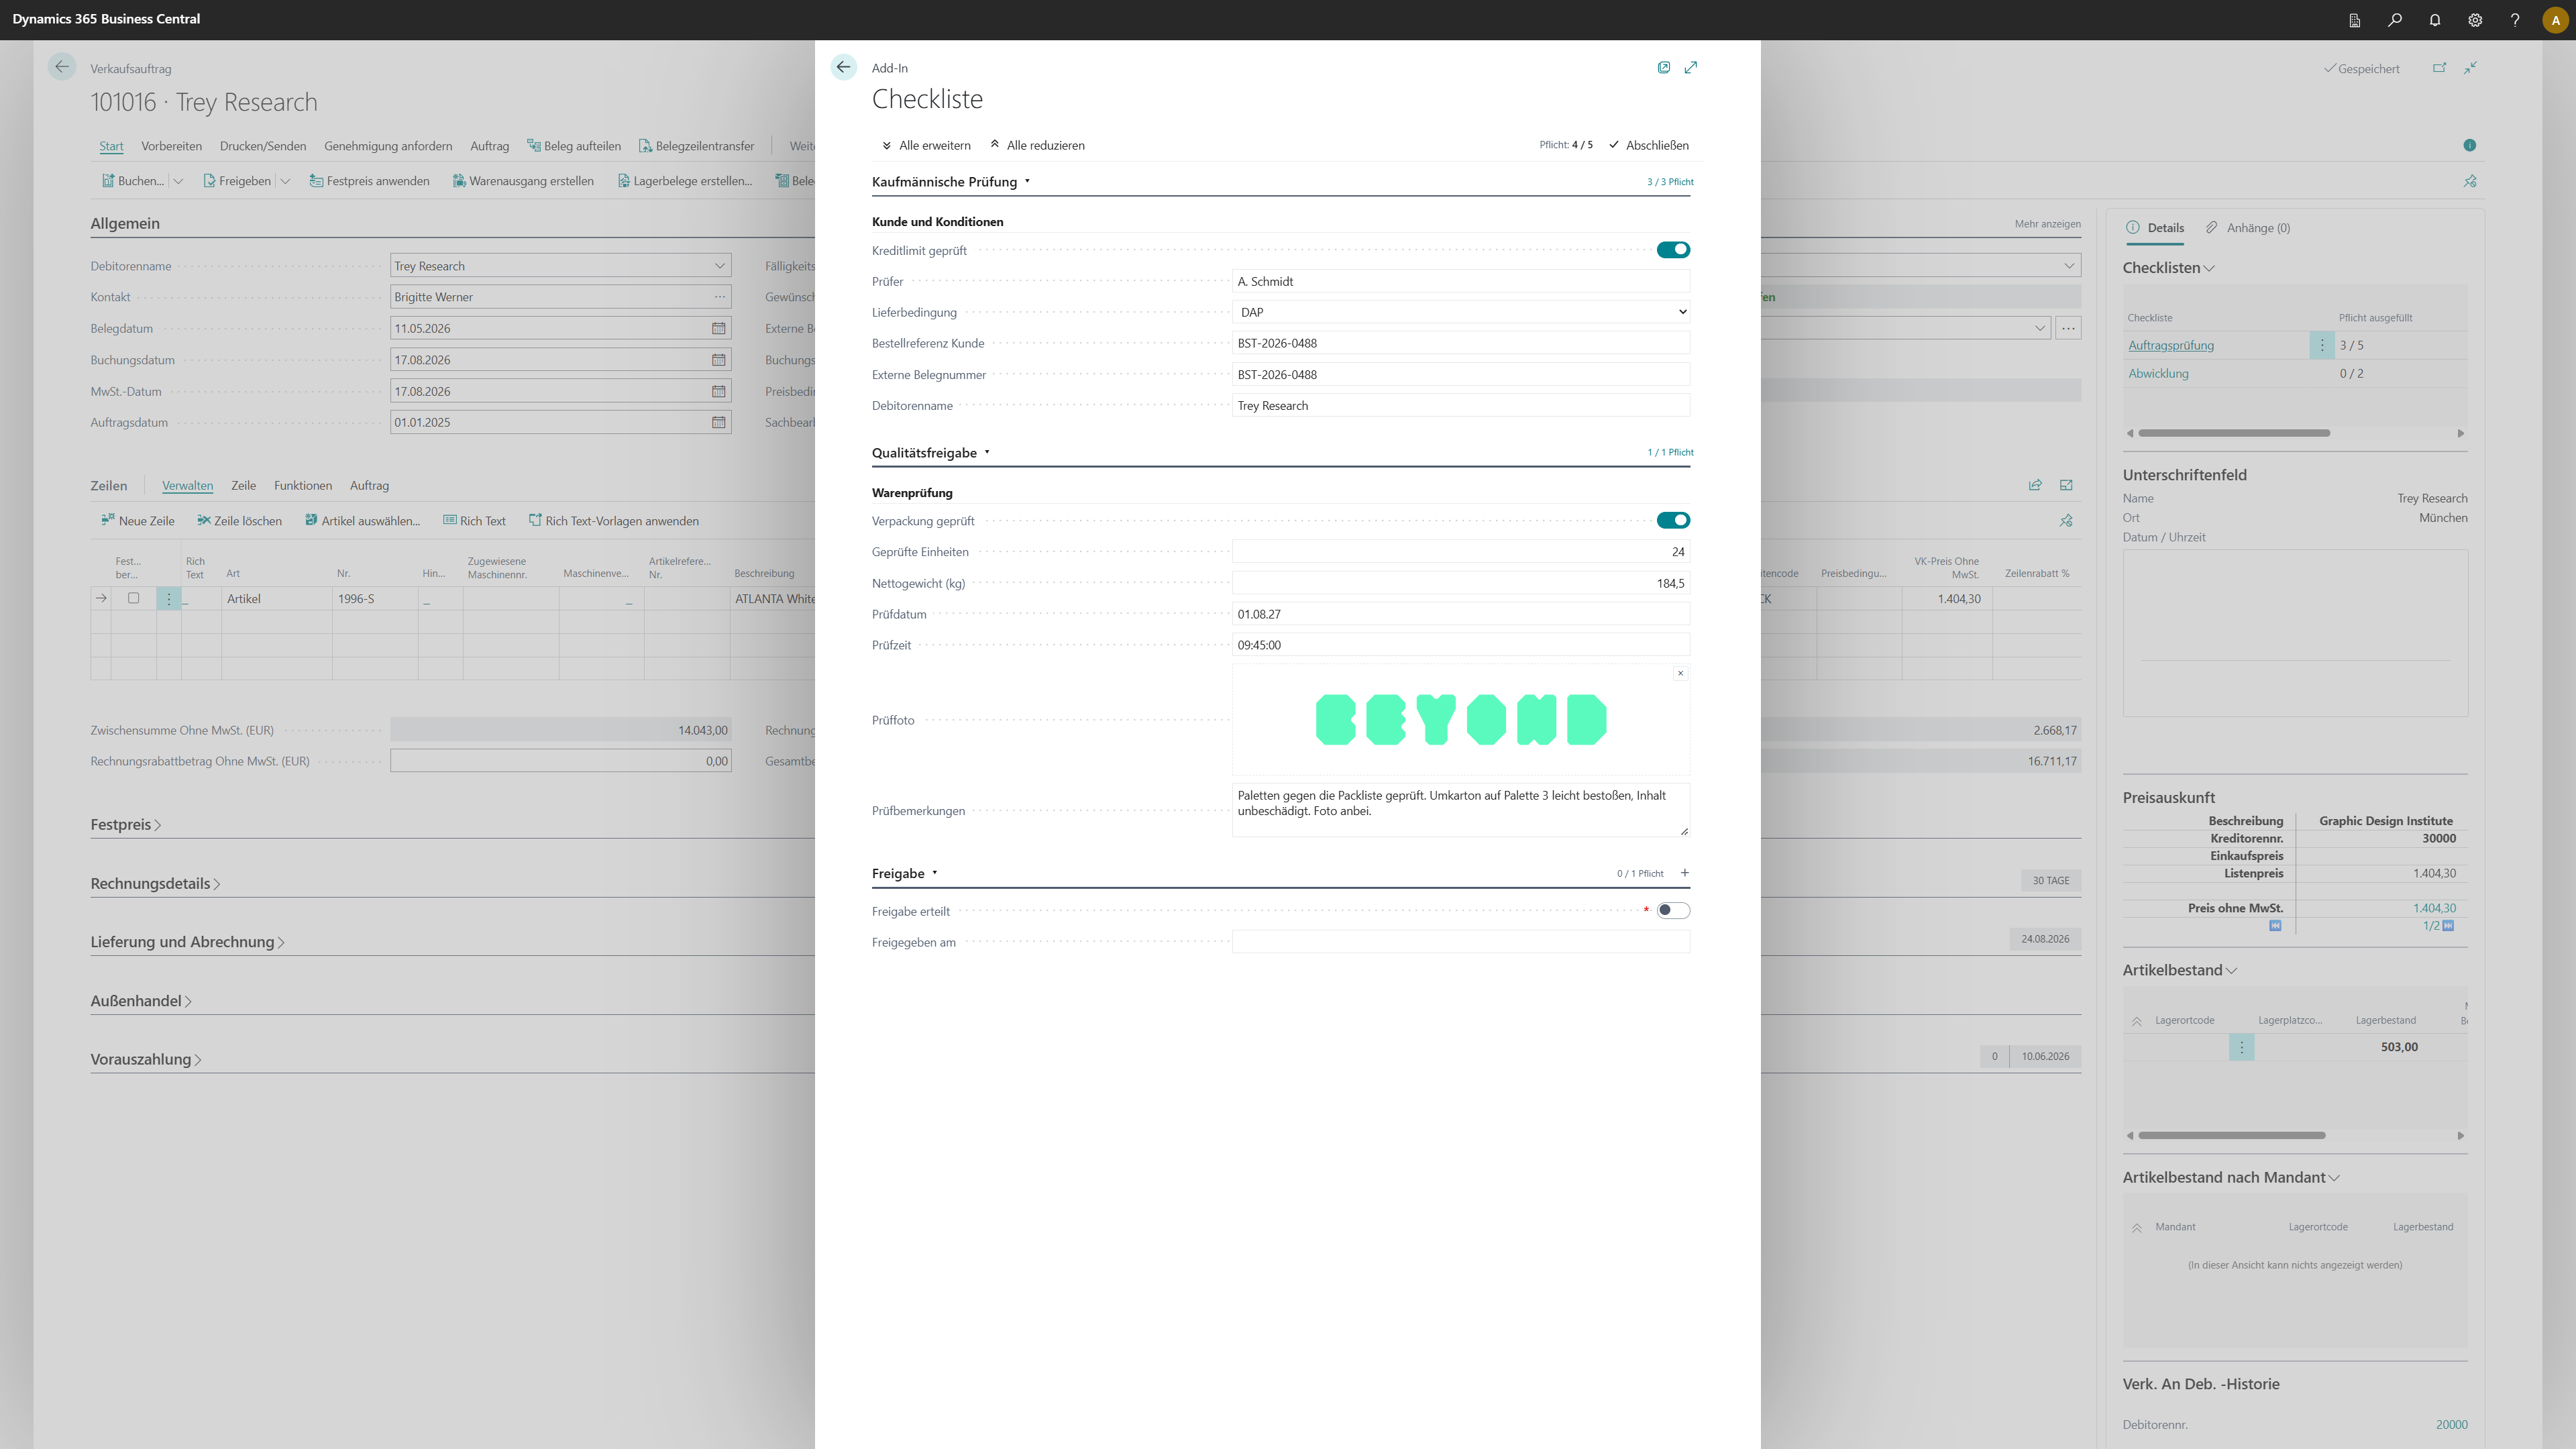
Task: Turn off Kreditlimit geprüft toggle
Action: [1673, 250]
